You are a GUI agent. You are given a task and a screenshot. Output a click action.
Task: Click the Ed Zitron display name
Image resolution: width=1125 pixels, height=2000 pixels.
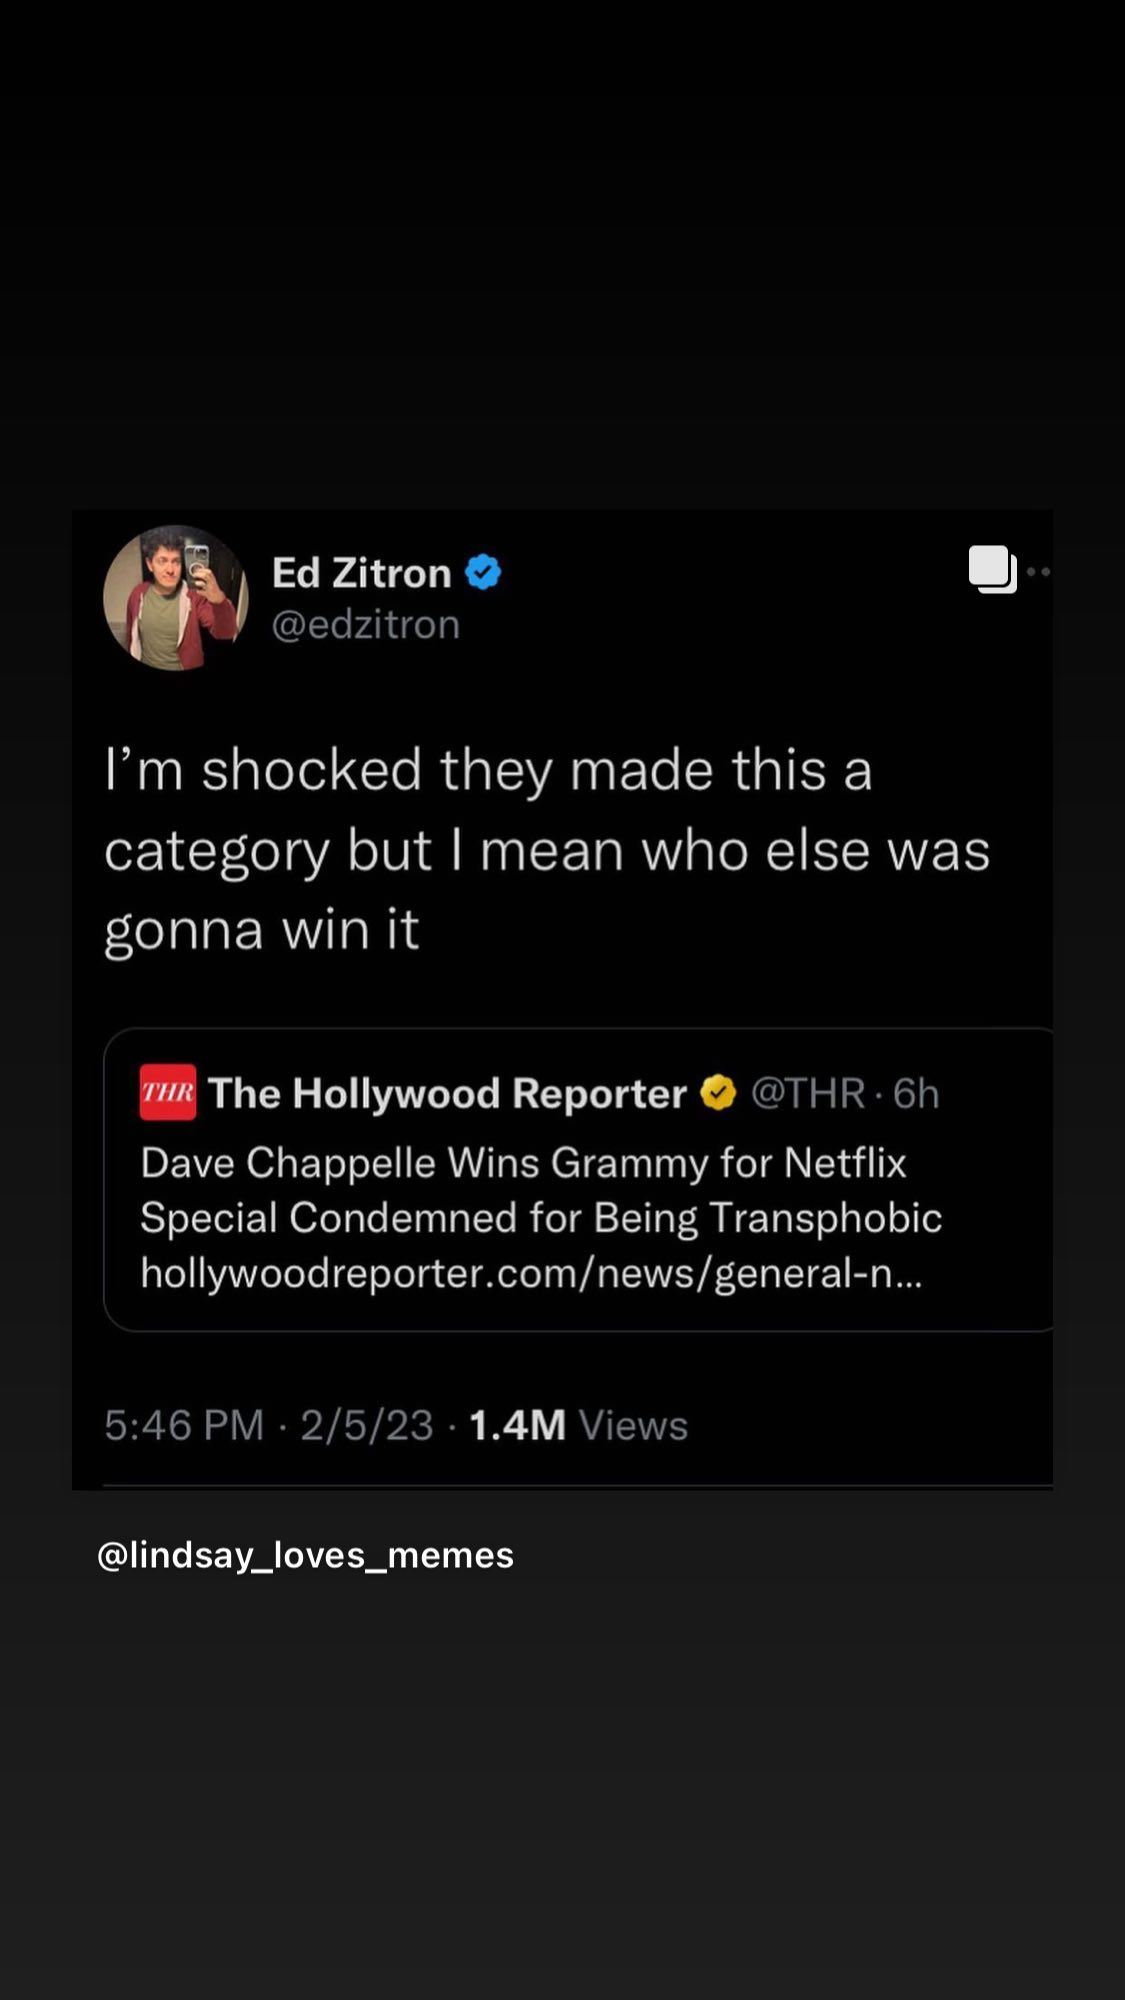pos(361,573)
